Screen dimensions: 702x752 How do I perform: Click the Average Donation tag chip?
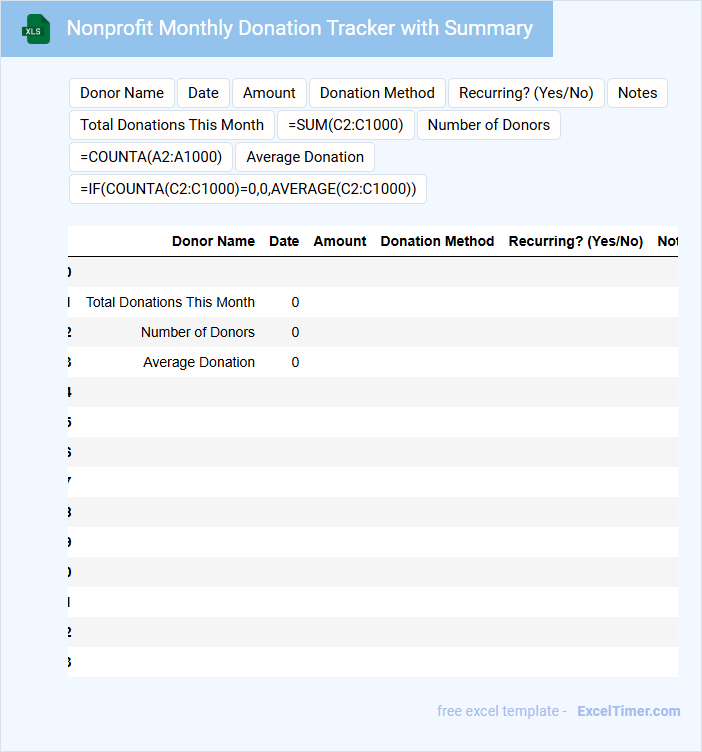[x=305, y=157]
